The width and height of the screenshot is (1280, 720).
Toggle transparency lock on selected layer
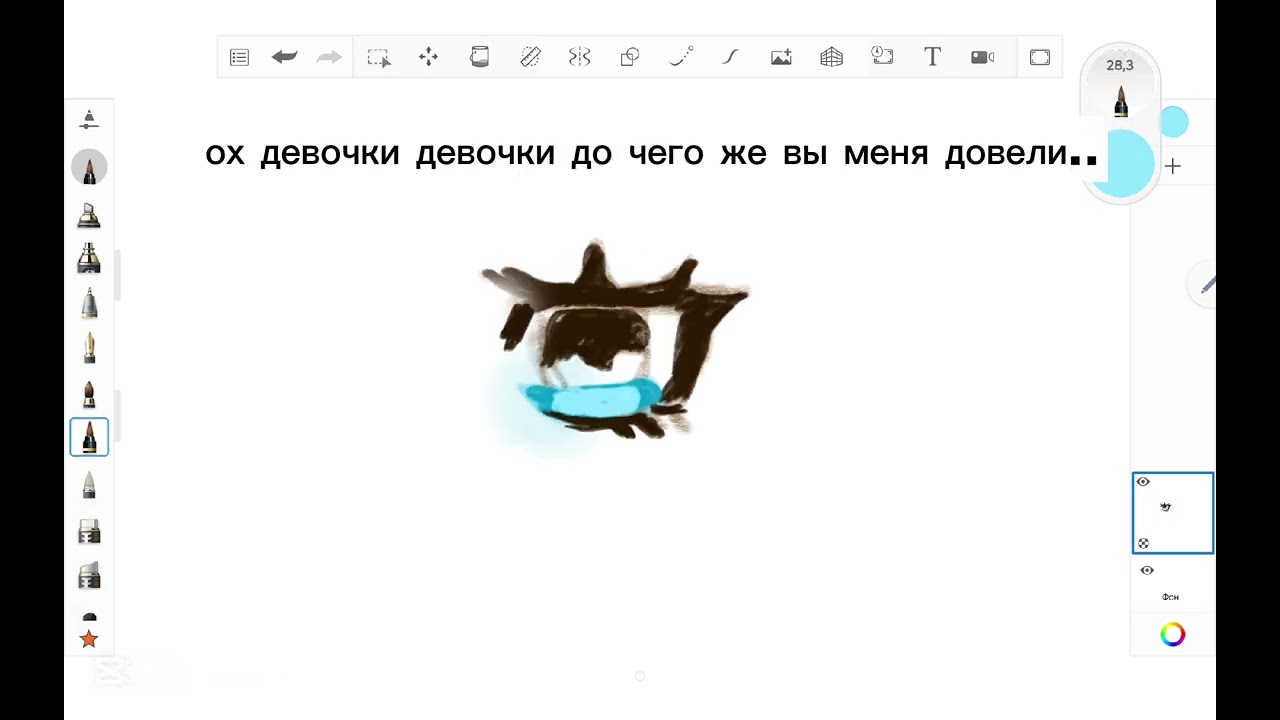tap(1143, 543)
